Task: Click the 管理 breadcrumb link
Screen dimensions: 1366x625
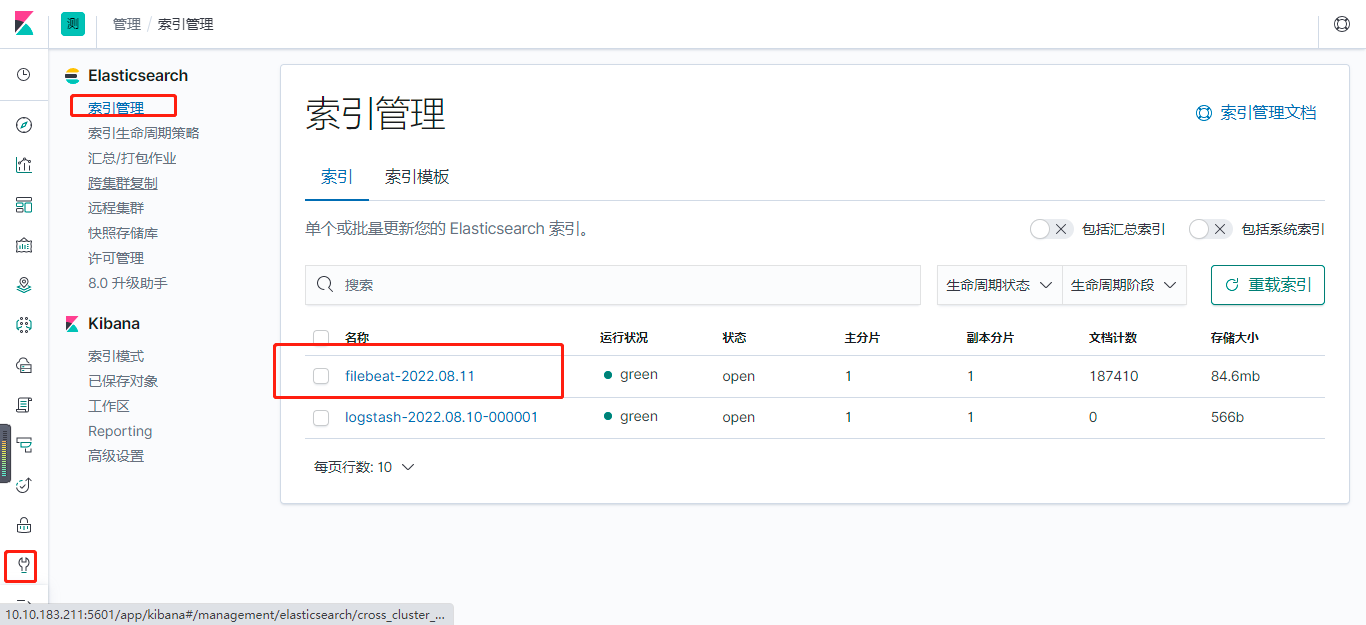Action: [127, 24]
